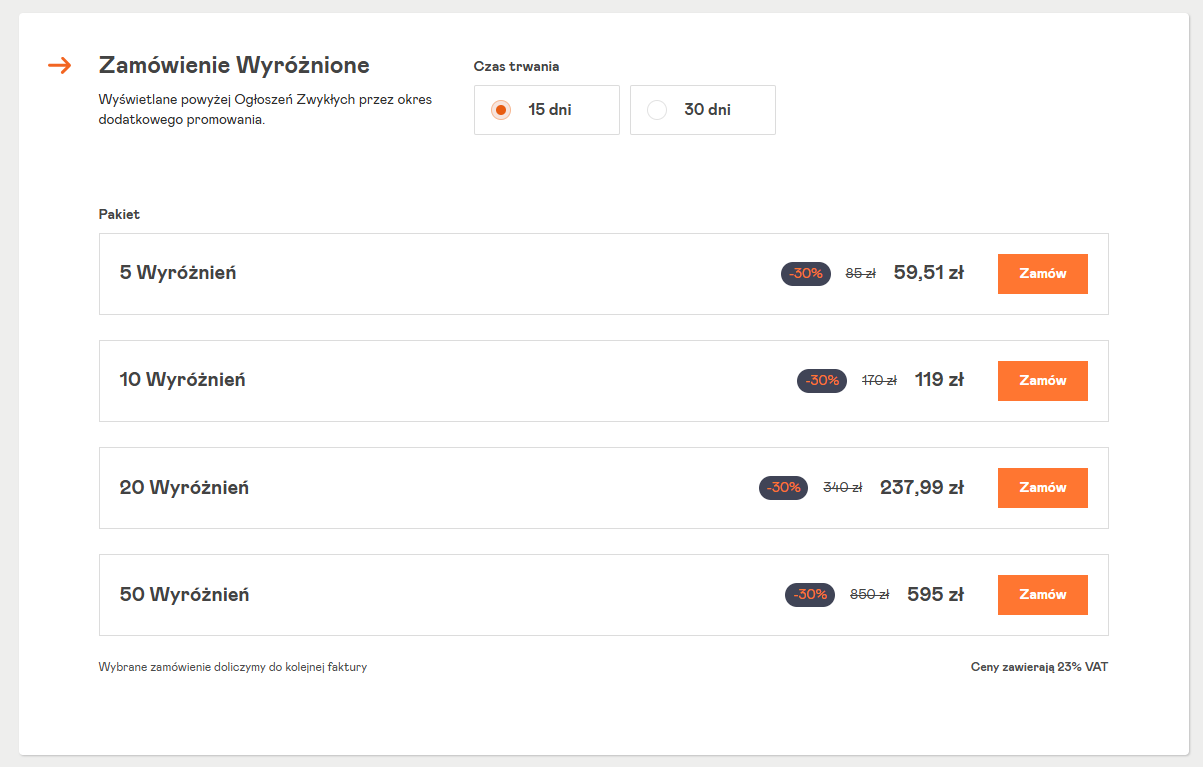The height and width of the screenshot is (767, 1203).
Task: Select the 30 dni duration option
Action: coord(657,110)
